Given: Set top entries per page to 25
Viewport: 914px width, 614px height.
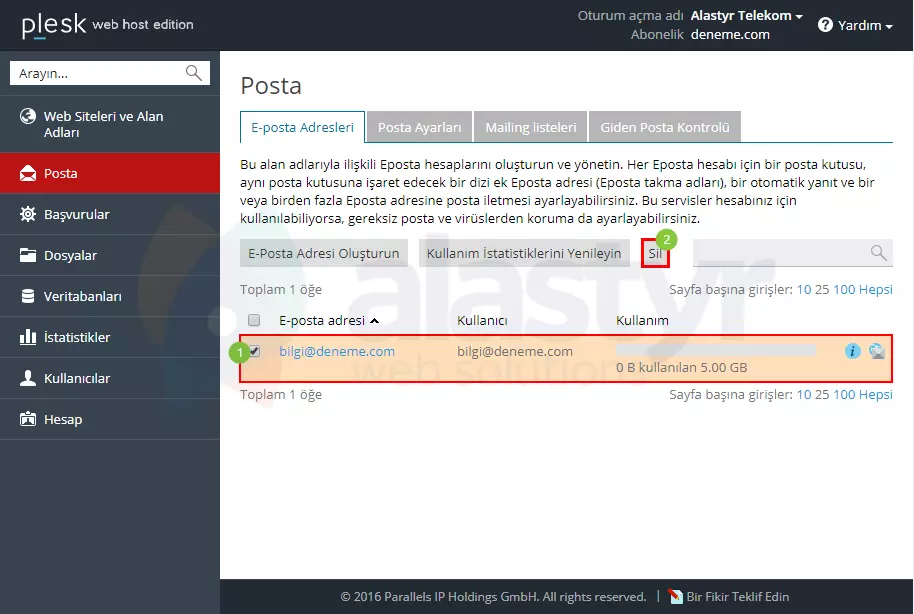Looking at the screenshot, I should coord(822,289).
